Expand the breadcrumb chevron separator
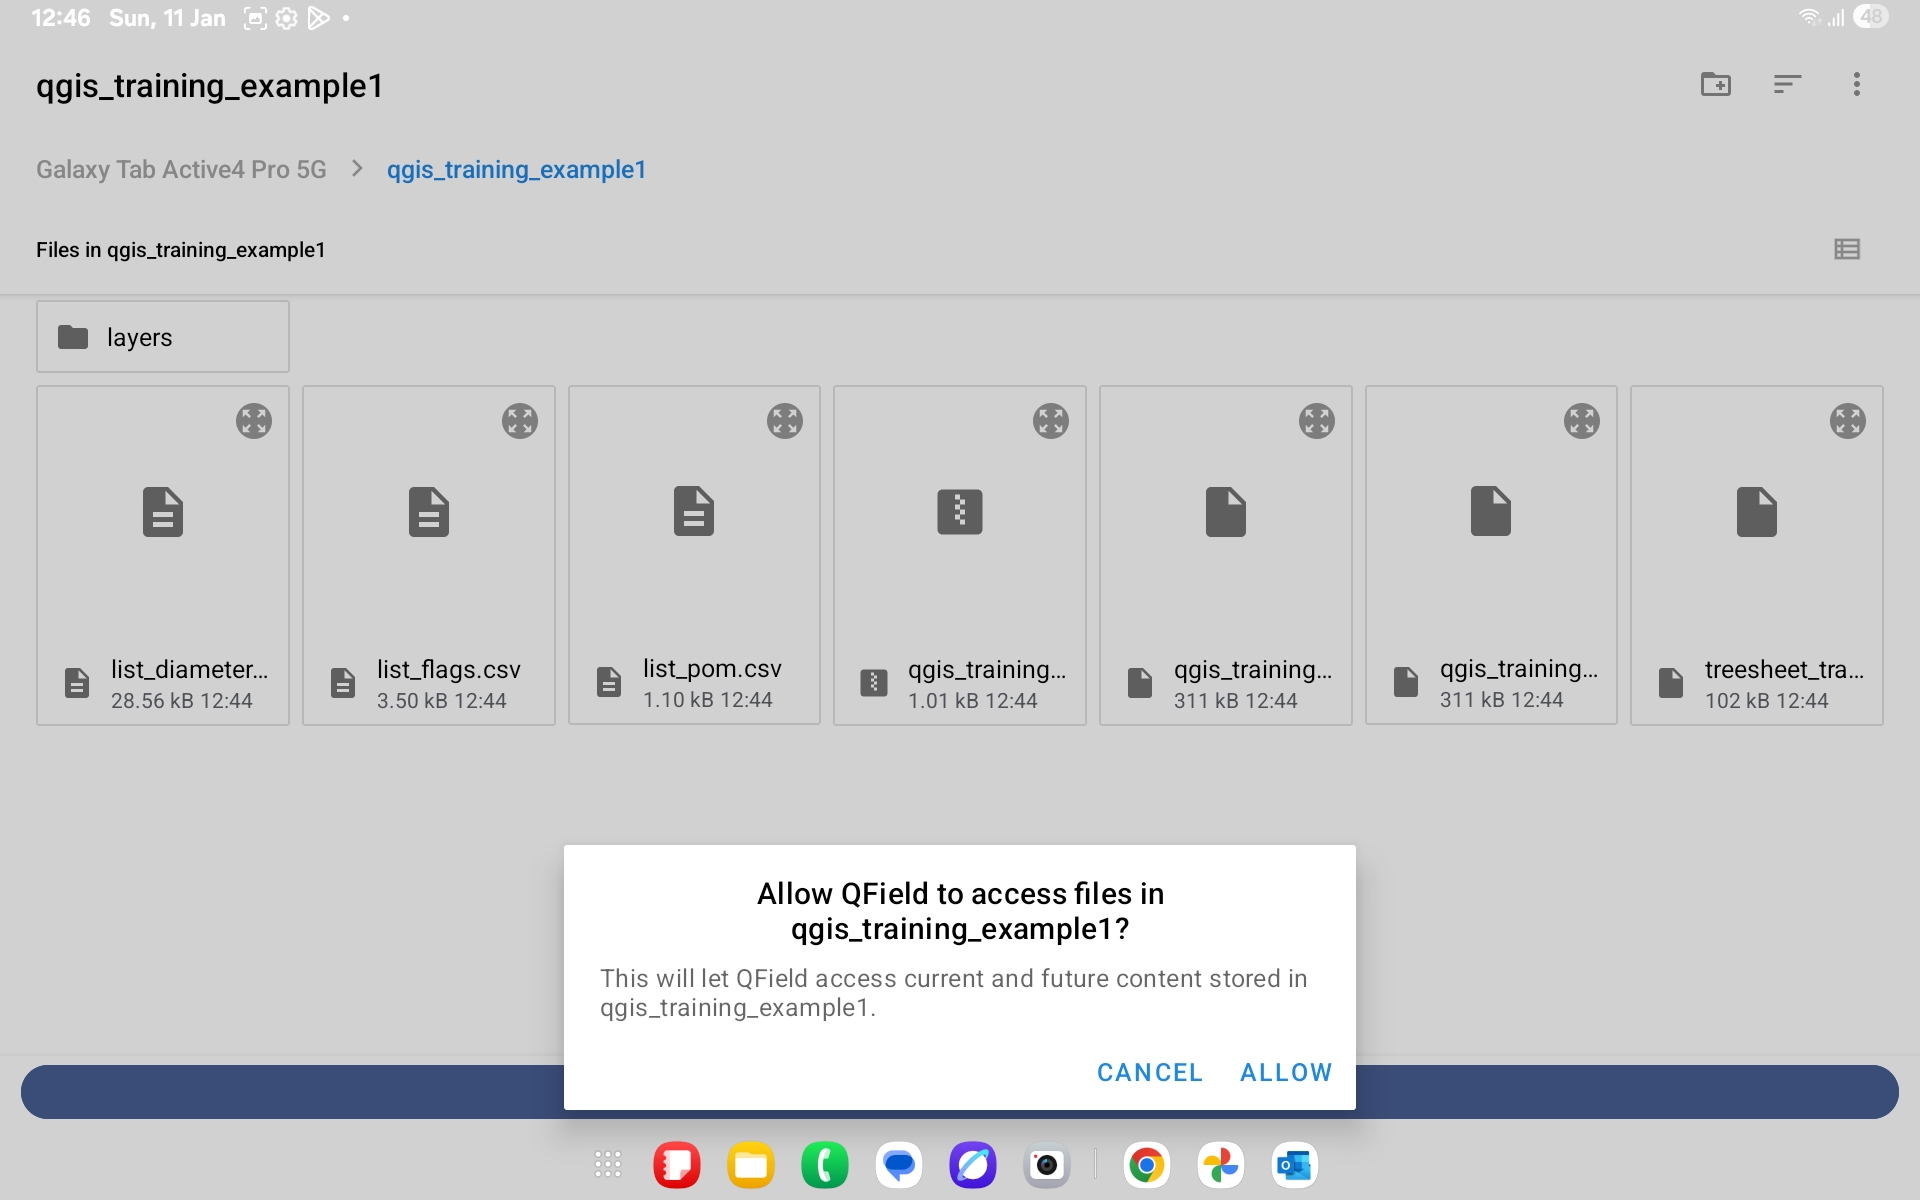This screenshot has width=1920, height=1200. point(357,169)
